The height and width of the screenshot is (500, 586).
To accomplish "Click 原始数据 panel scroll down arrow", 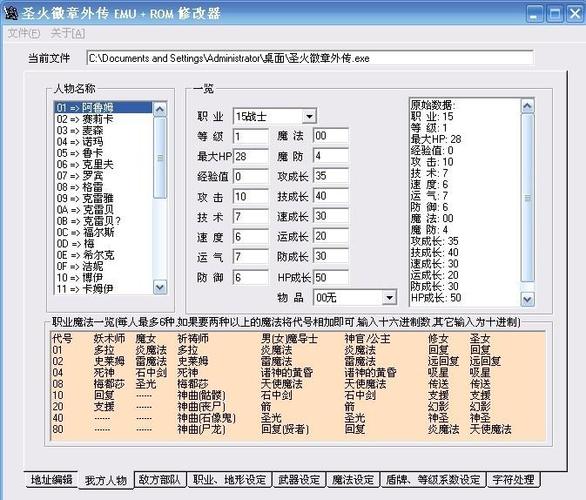I will tap(527, 299).
